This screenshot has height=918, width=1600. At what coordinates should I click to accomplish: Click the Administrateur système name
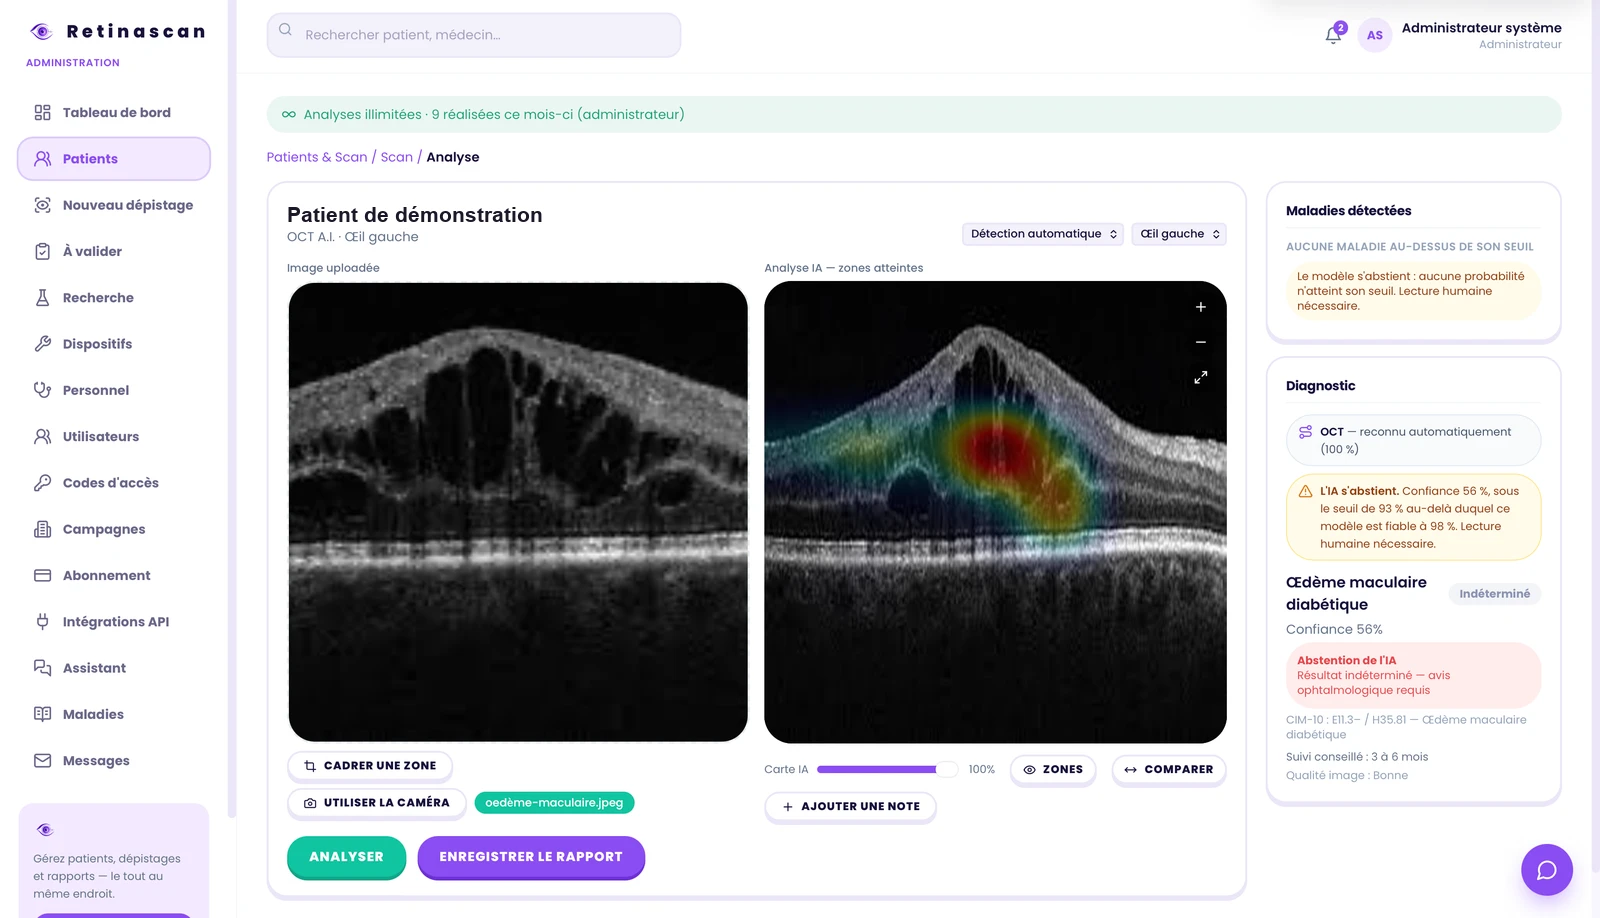click(1482, 28)
